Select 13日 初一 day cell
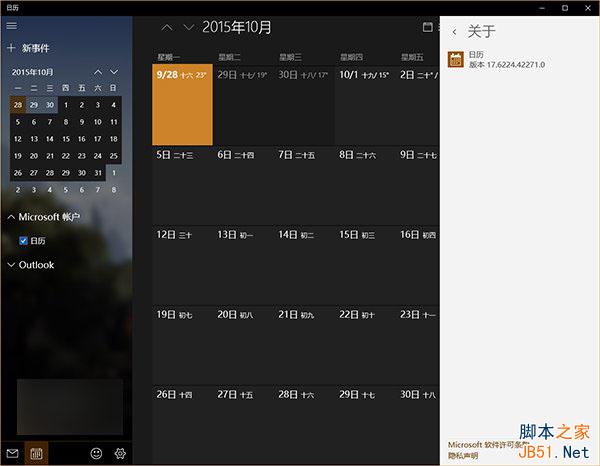Screen dimensions: 600x466 point(243,266)
